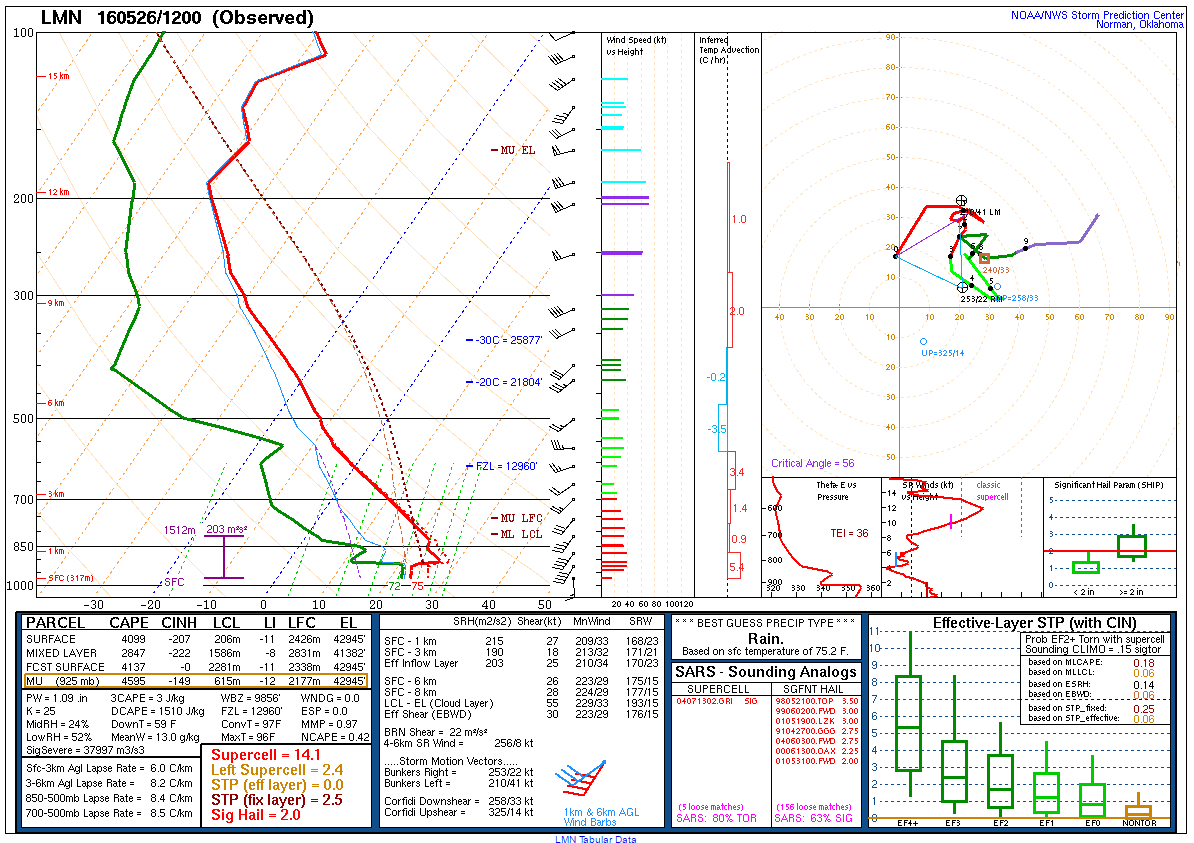
Task: Click the sounding title 'LMN 160526/1200 (Observed)'
Action: [177, 18]
